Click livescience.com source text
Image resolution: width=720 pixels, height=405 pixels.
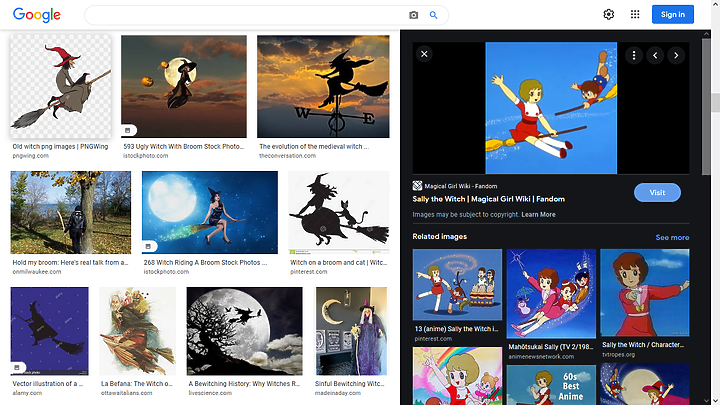pyautogui.click(x=210, y=393)
